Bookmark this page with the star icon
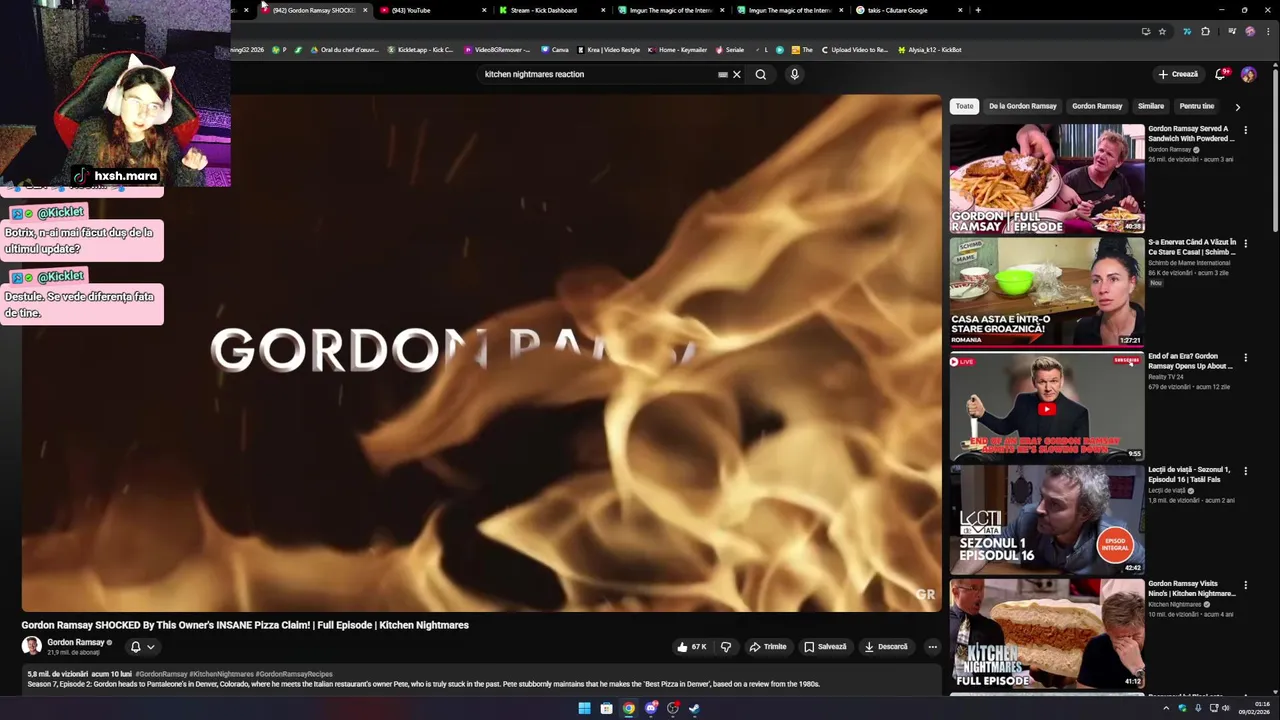The image size is (1280, 720). (1162, 31)
